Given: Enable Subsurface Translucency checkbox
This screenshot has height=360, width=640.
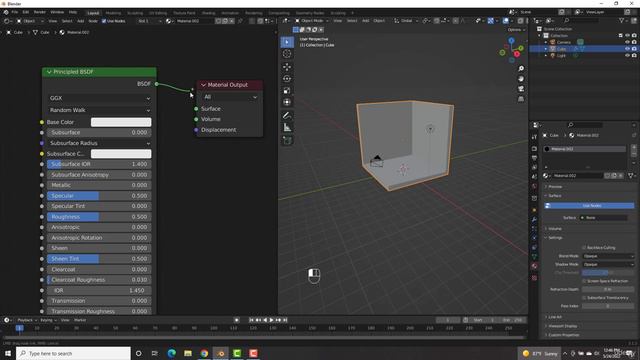Looking at the screenshot, I should [584, 298].
